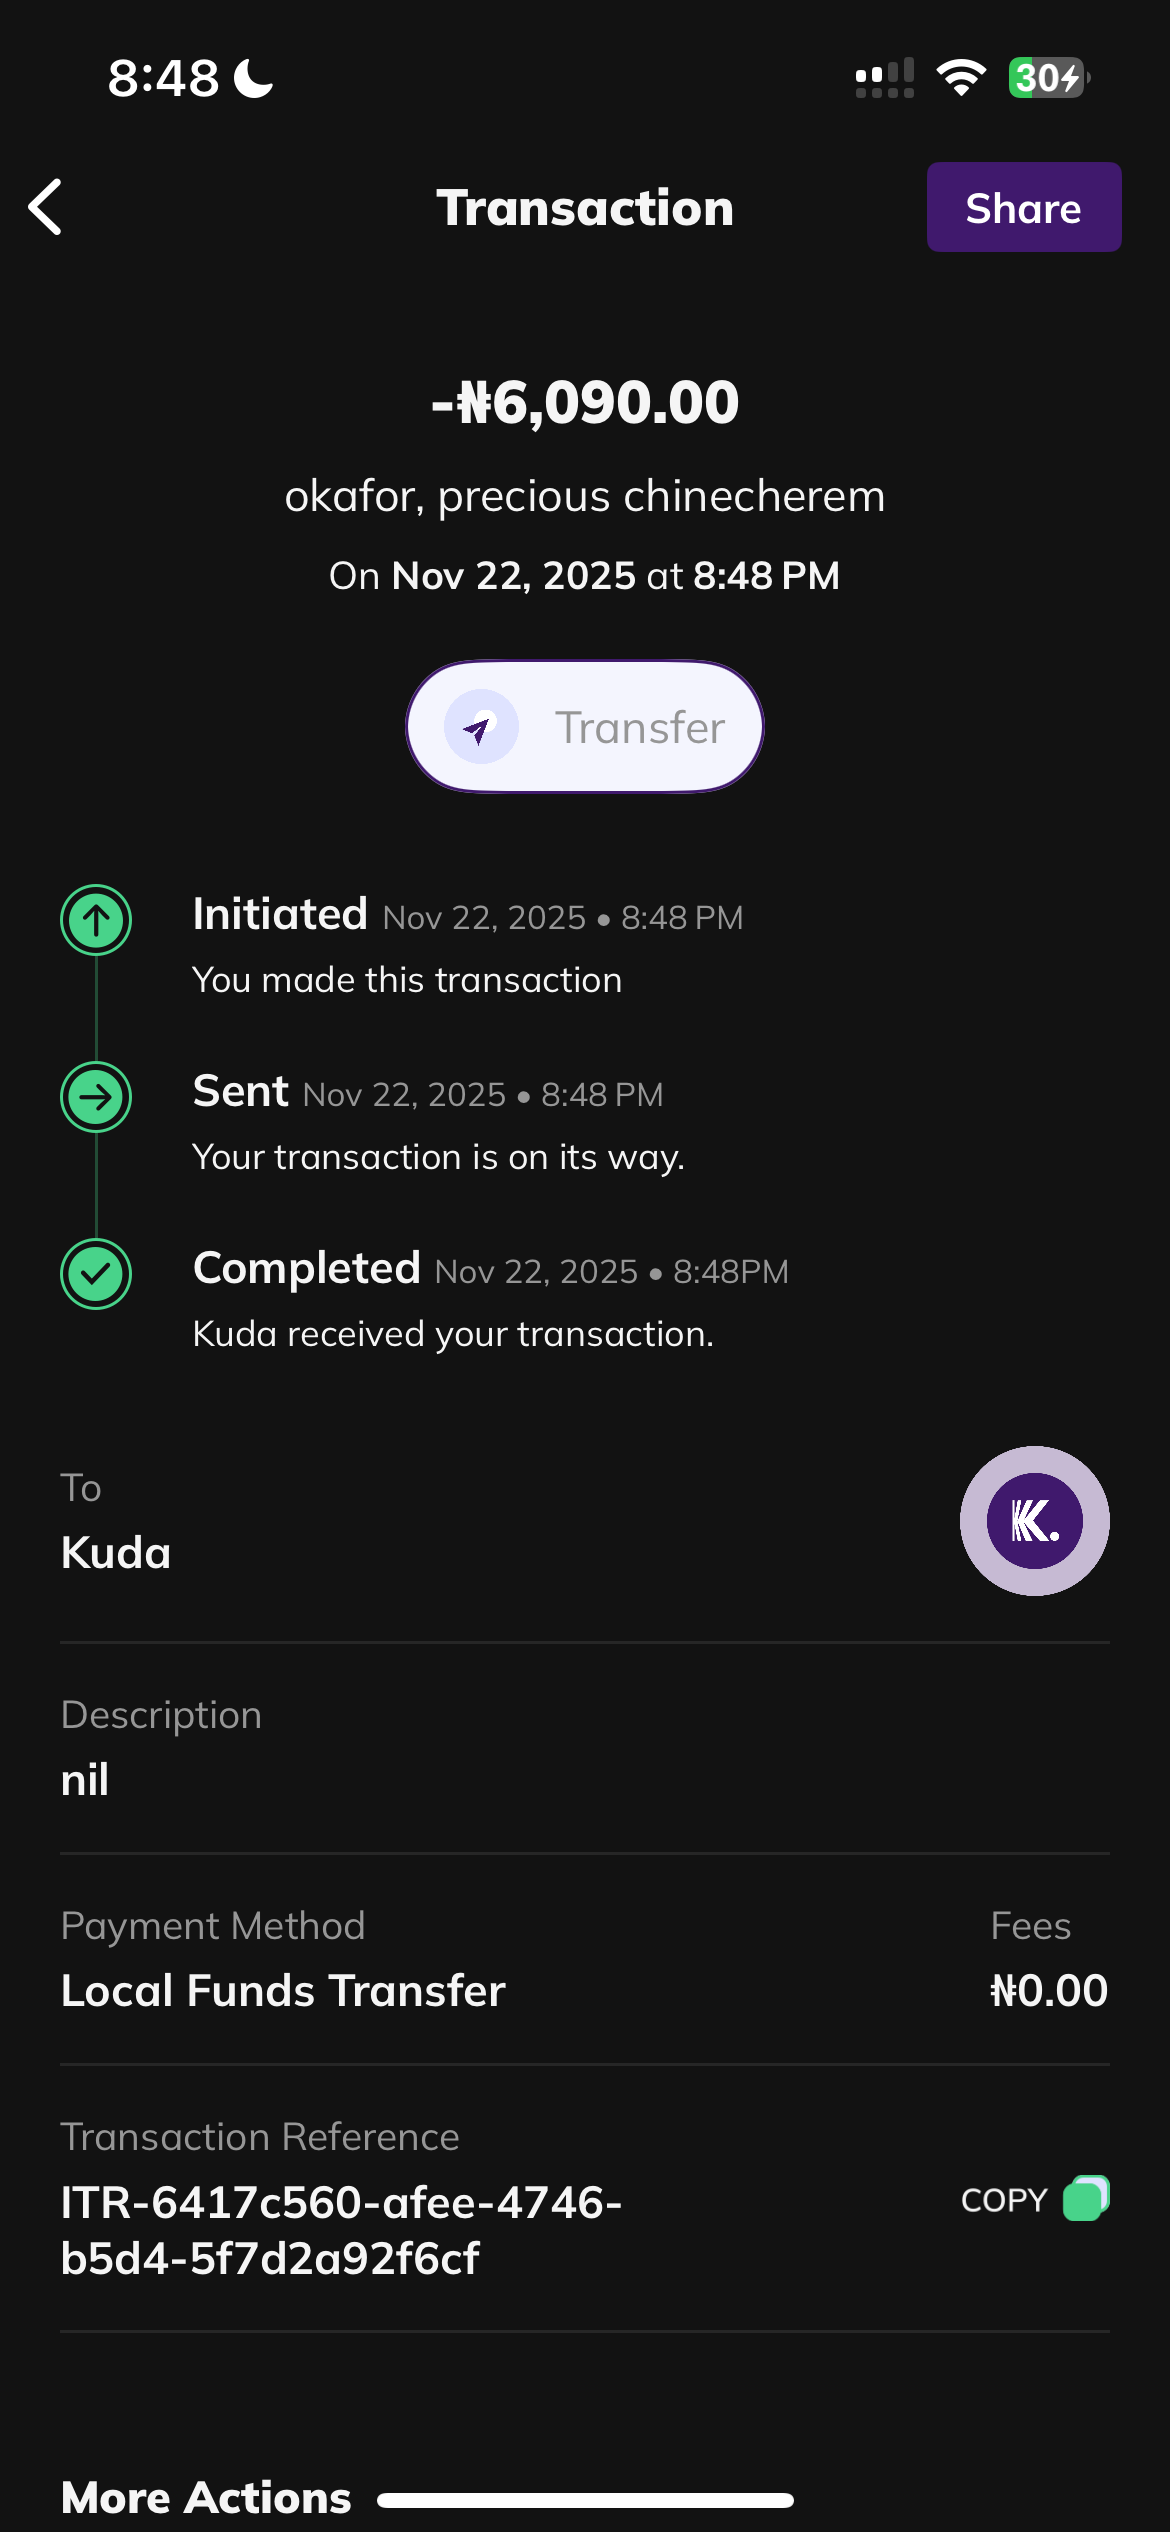Tap the More Actions heading
1170x2532 pixels.
point(206,2497)
